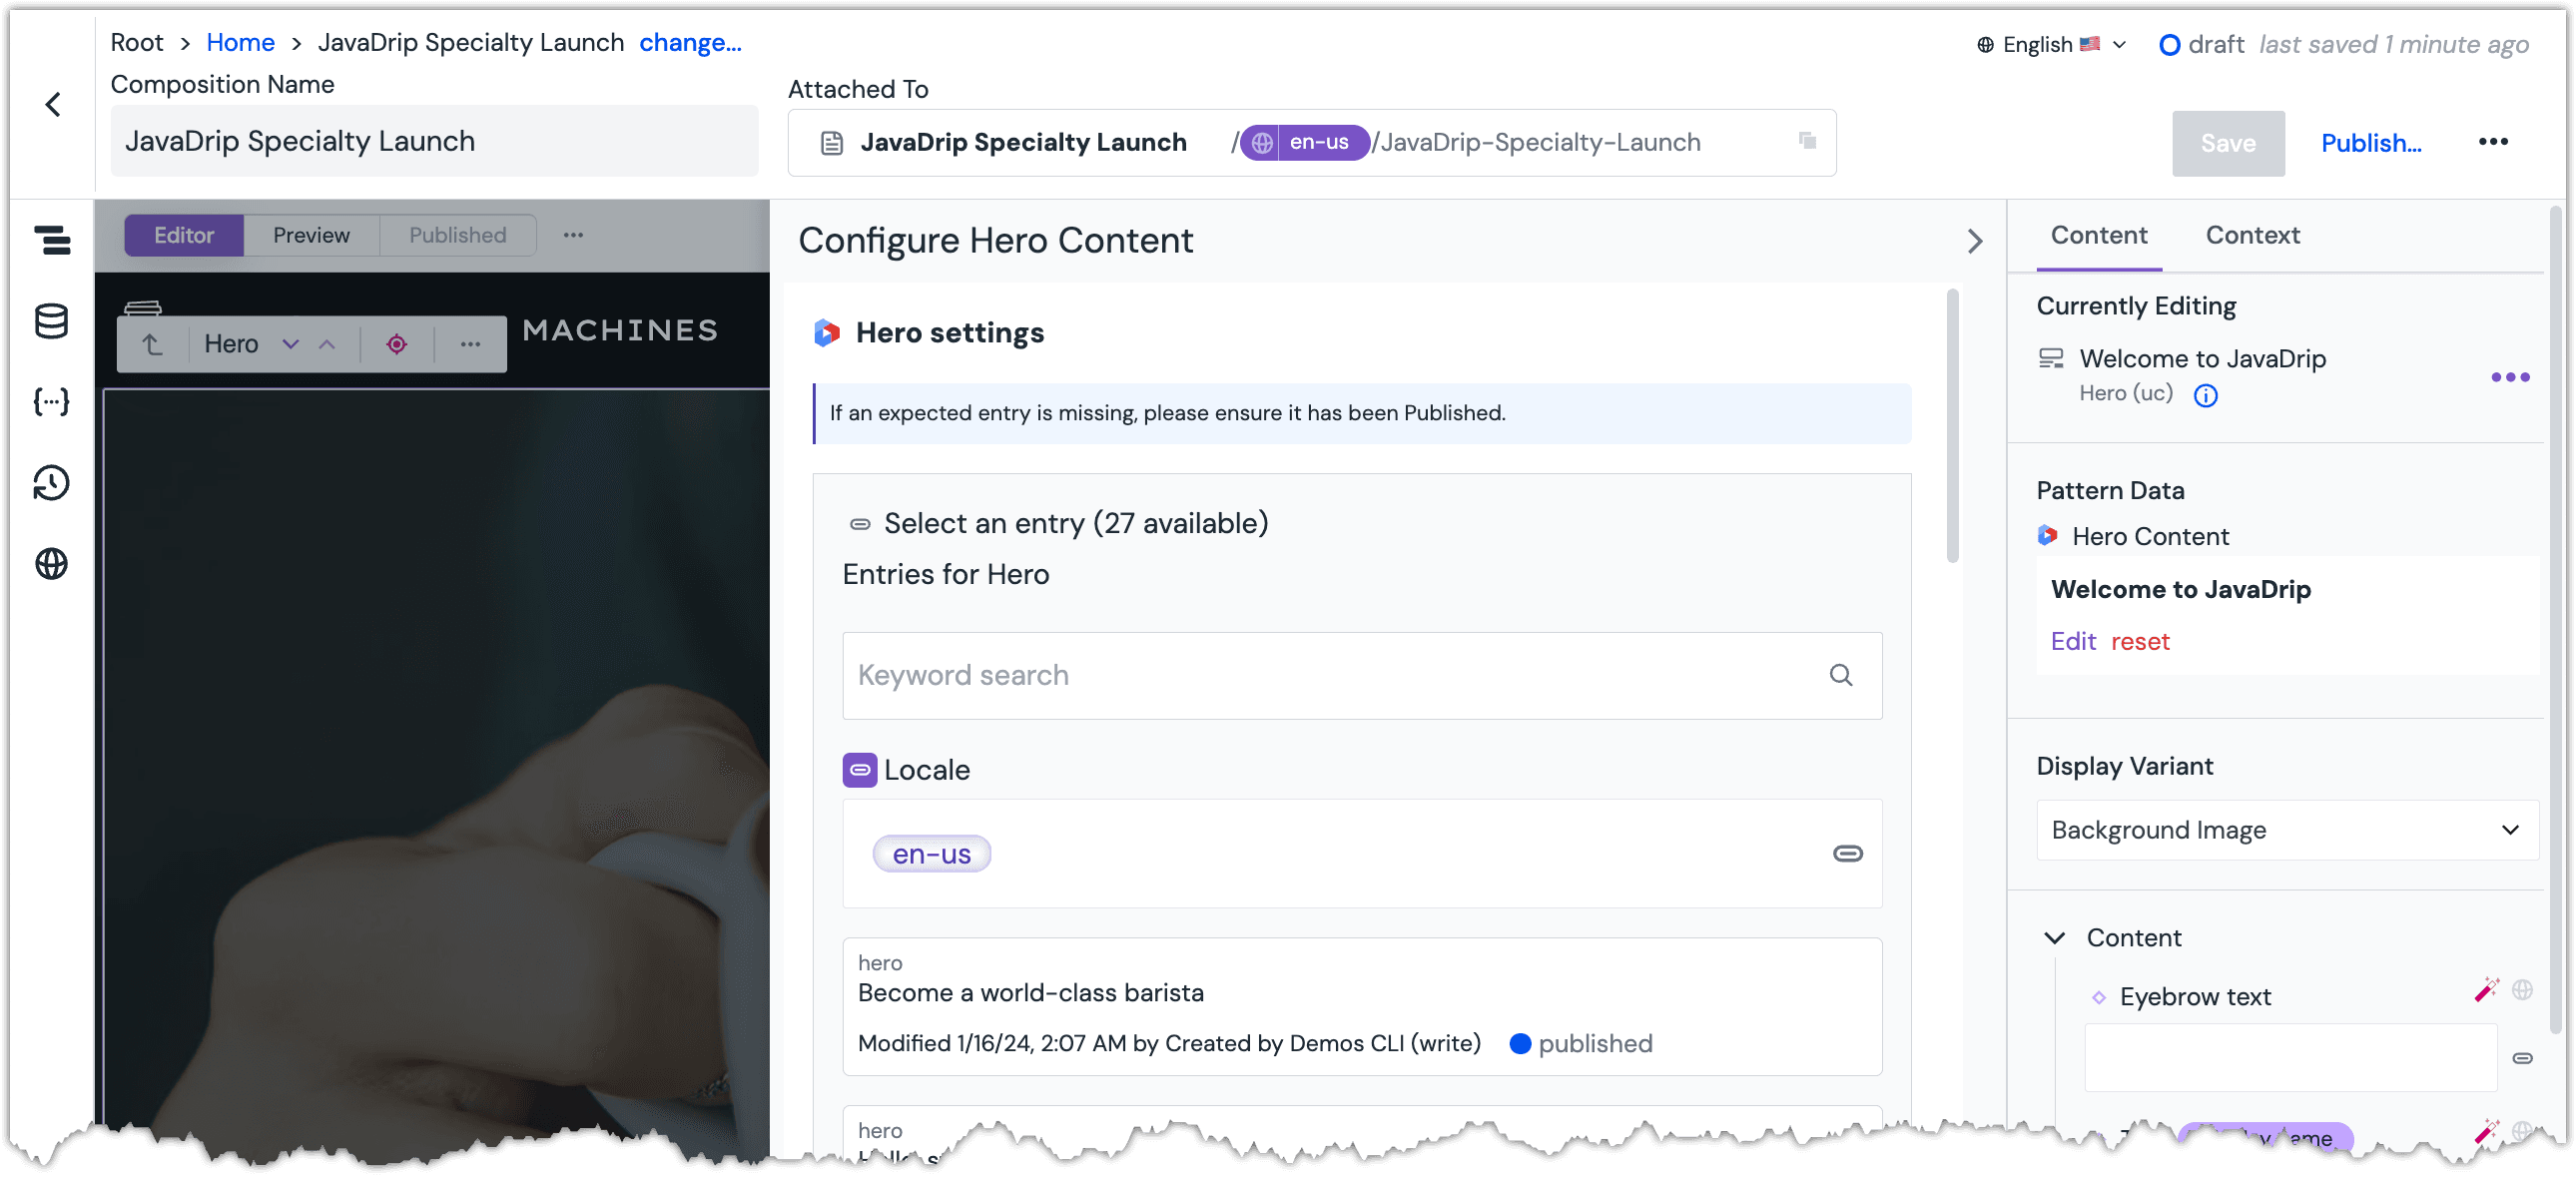Viewport: 2576px width, 1178px height.
Task: Click the globe/localization icon in sidebar
Action: pyautogui.click(x=54, y=567)
